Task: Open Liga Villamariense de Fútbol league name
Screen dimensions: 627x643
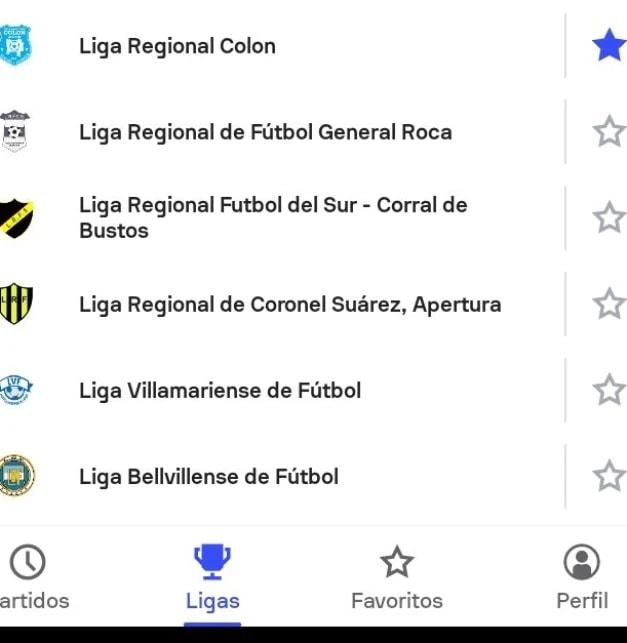Action: 220,390
